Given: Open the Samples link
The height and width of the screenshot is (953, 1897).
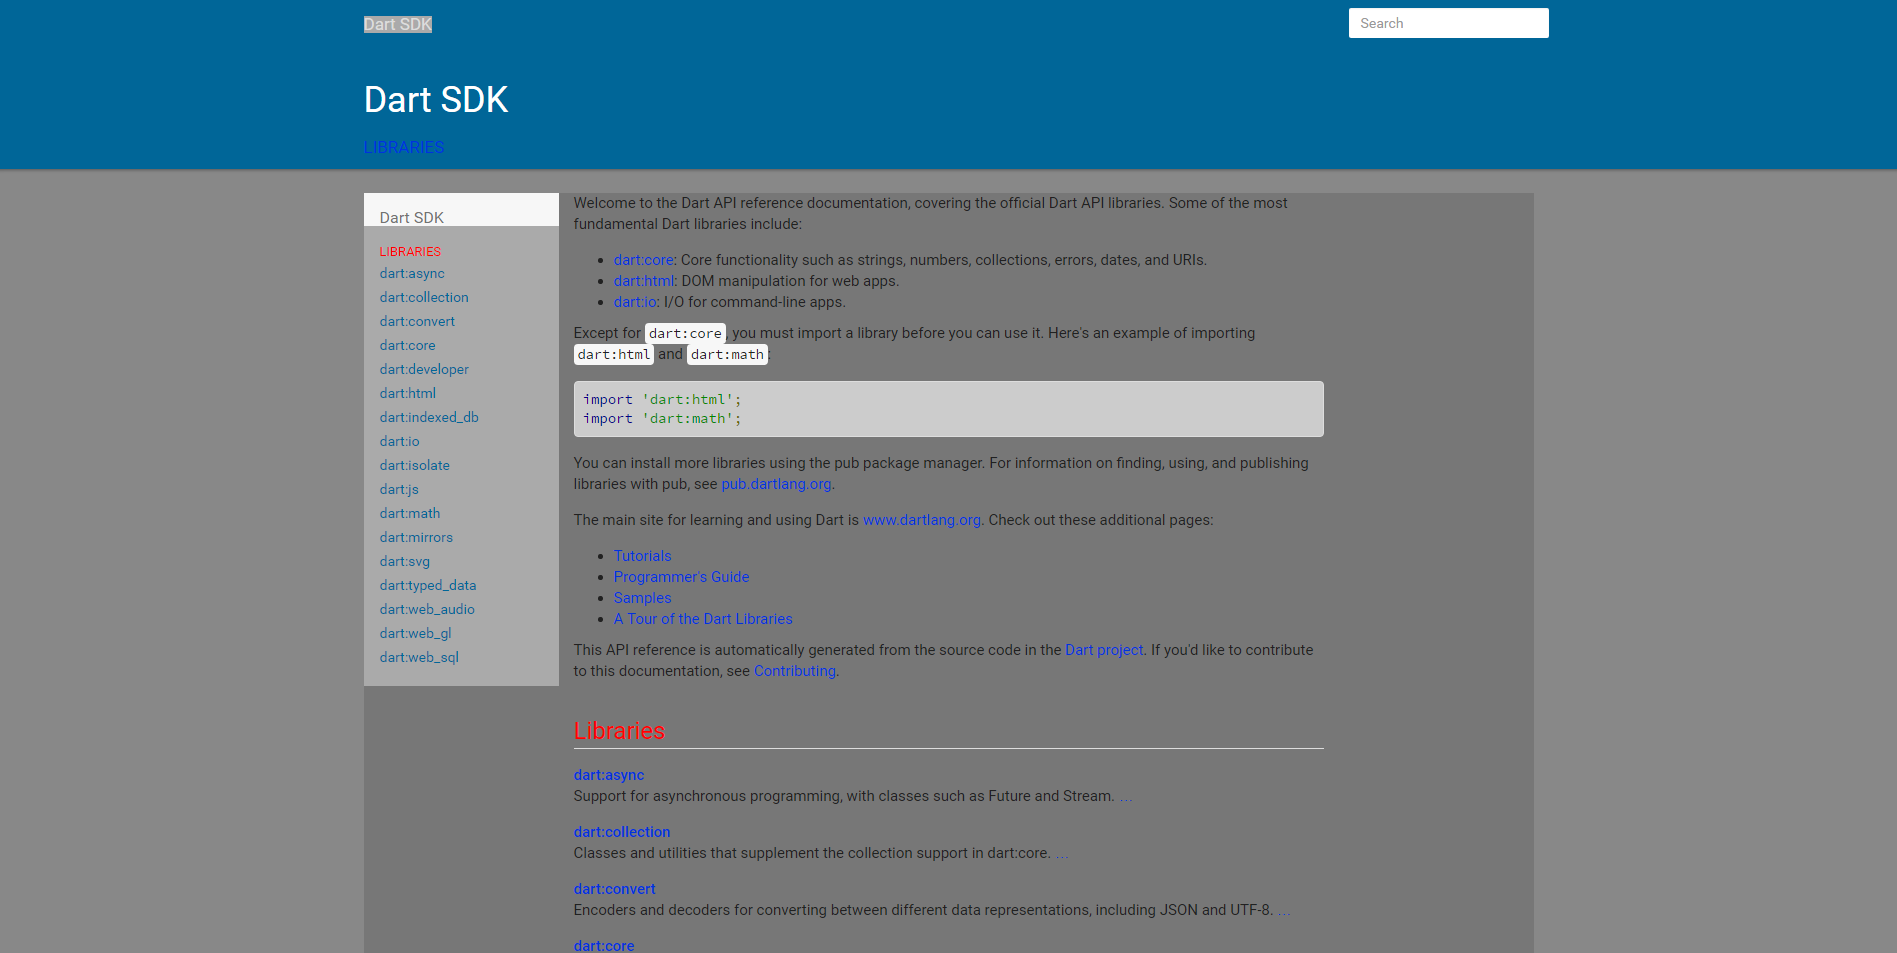Looking at the screenshot, I should (643, 598).
